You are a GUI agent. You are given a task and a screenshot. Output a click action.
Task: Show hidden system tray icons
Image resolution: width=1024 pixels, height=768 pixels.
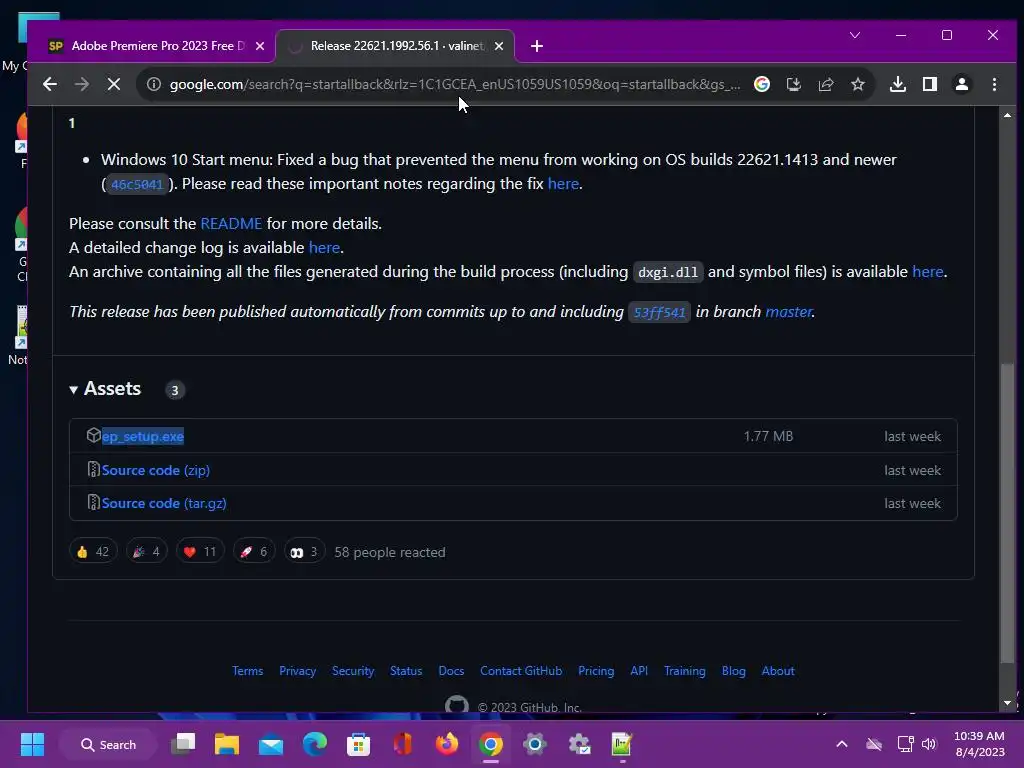pos(842,744)
